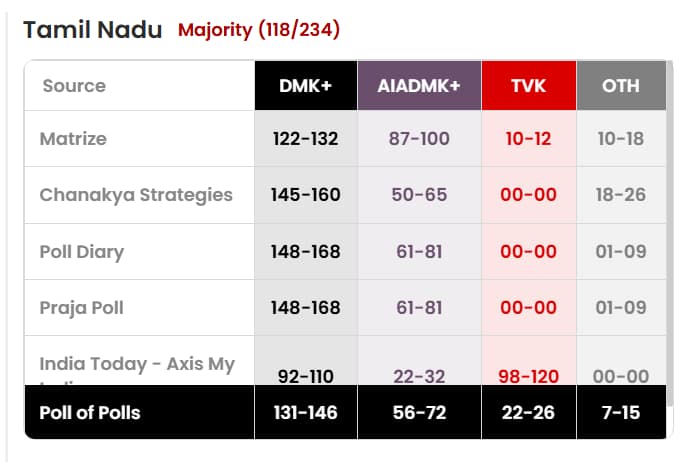Click the Tamil Nadu heading
Image resolution: width=688 pixels, height=462 pixels.
92,29
